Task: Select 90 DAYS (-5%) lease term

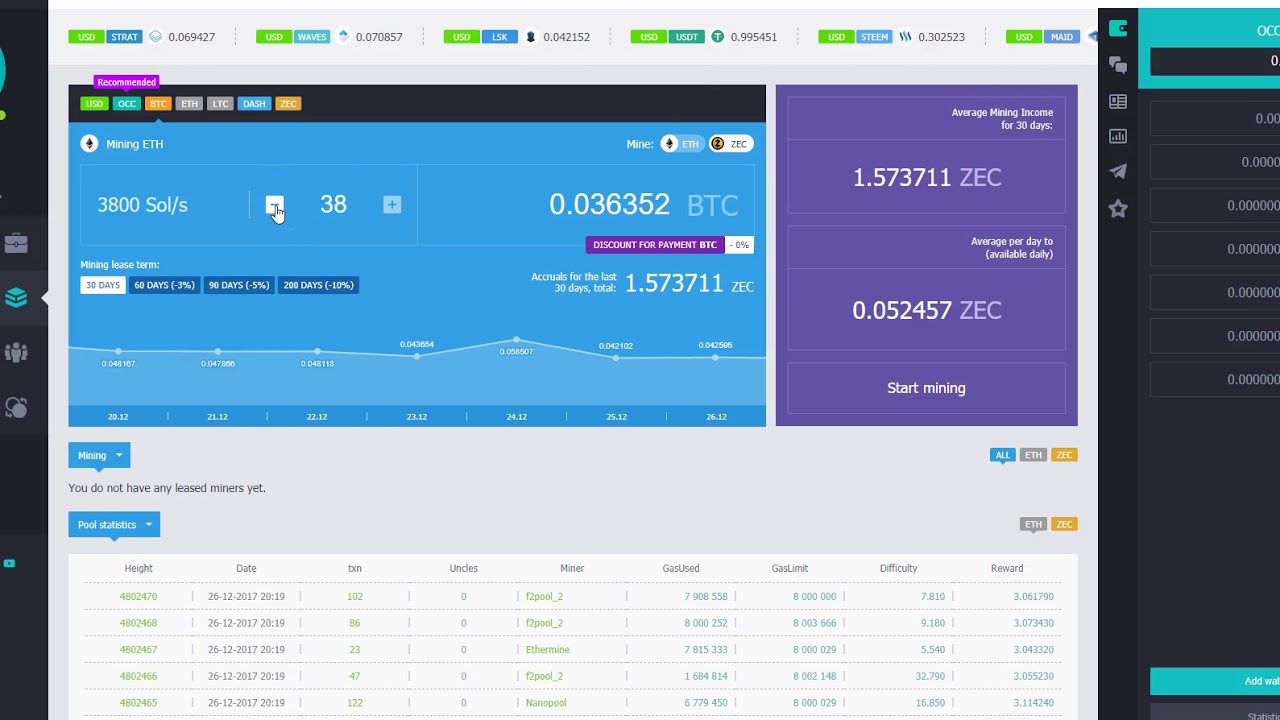Action: [239, 285]
